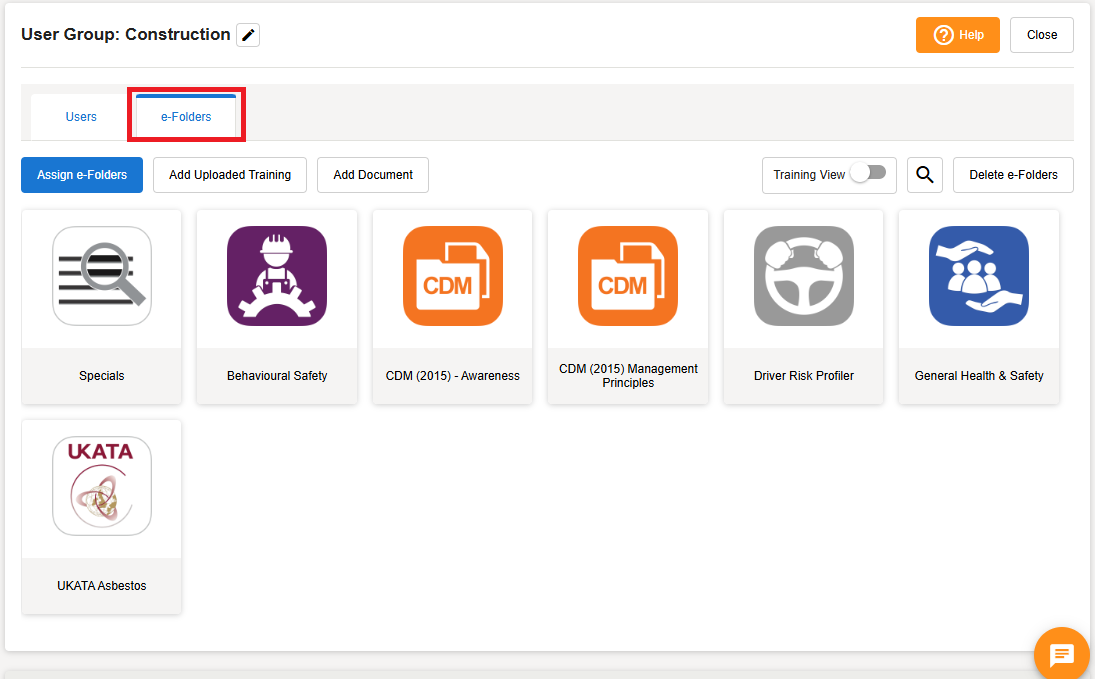
Task: Open the Specials e-Folder magnifier icon
Action: (102, 276)
